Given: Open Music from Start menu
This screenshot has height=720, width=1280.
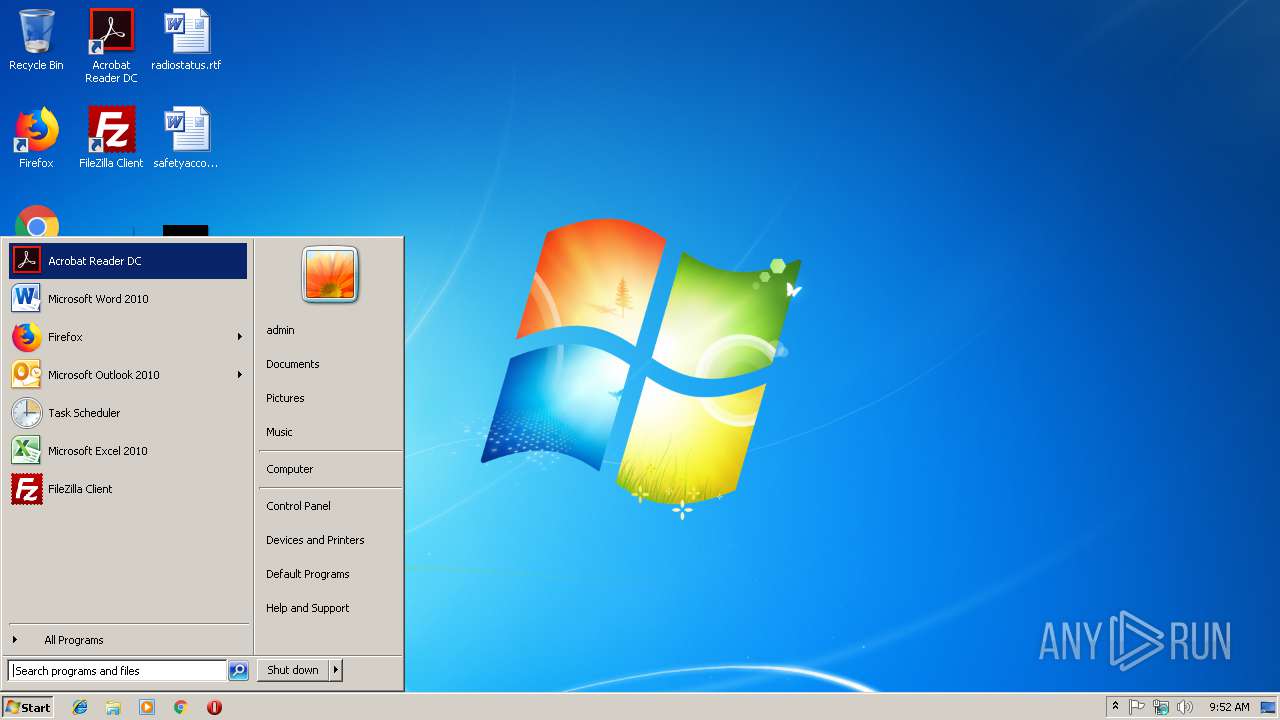Looking at the screenshot, I should pos(330,432).
